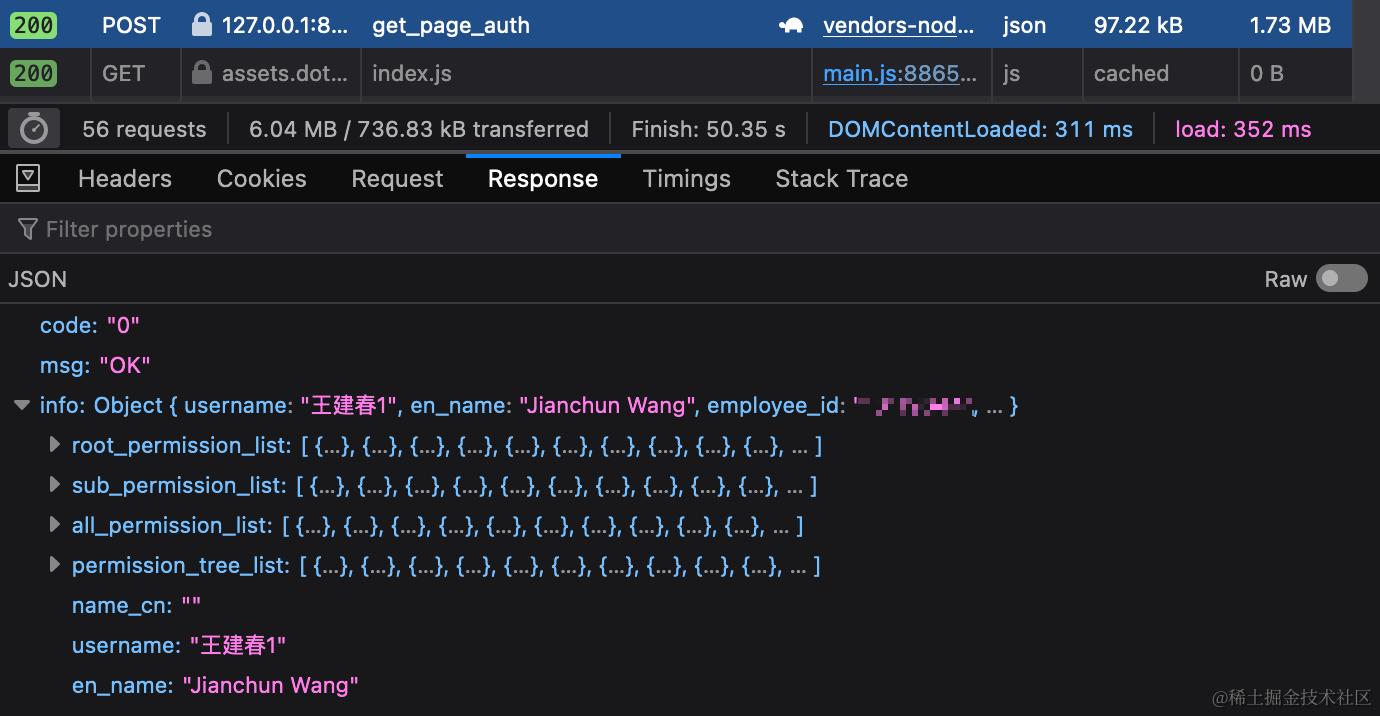Image resolution: width=1380 pixels, height=716 pixels.
Task: Click the throttling icon beside vendors-nod
Action: [790, 25]
